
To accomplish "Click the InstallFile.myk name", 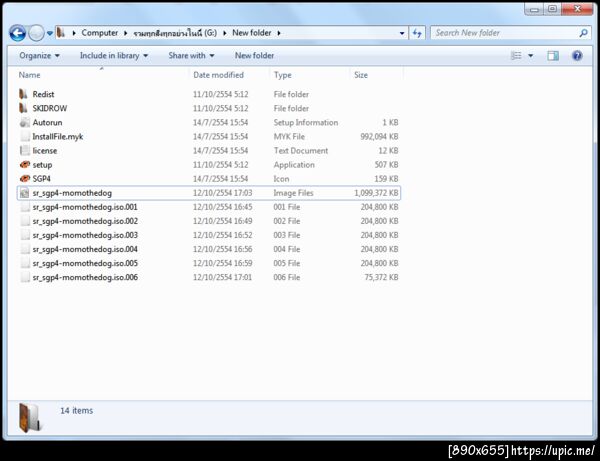I will click(58, 137).
